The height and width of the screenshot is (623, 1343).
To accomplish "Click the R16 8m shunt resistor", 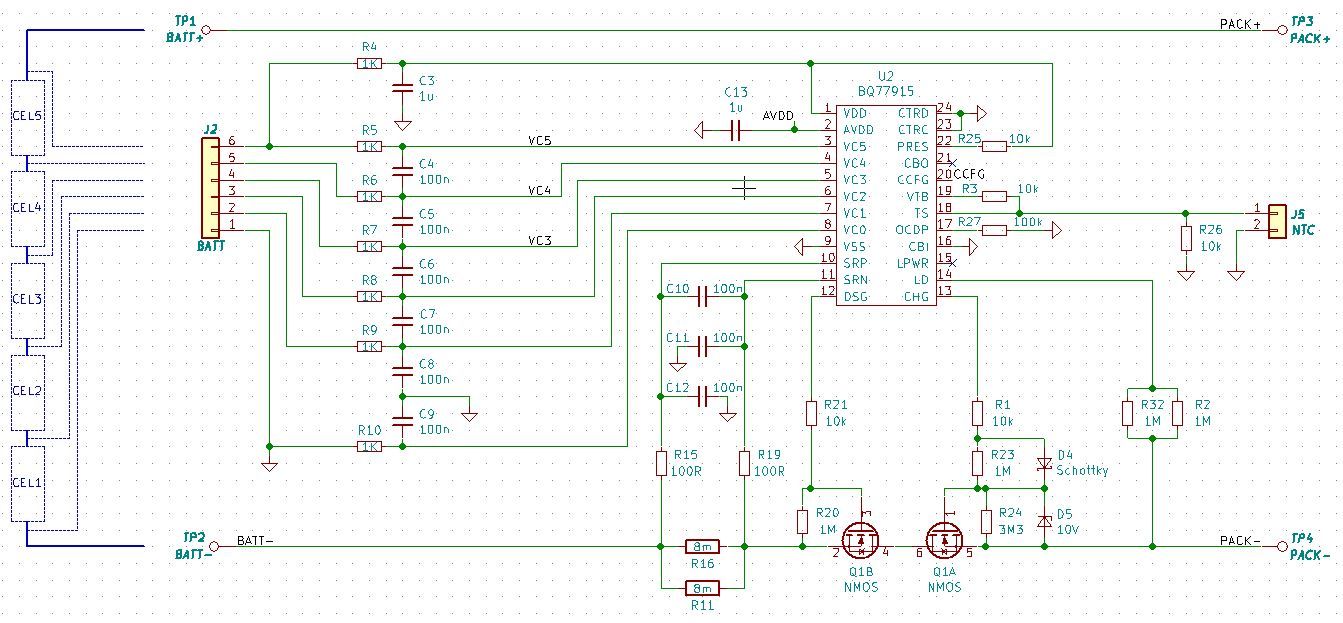I will (x=701, y=547).
